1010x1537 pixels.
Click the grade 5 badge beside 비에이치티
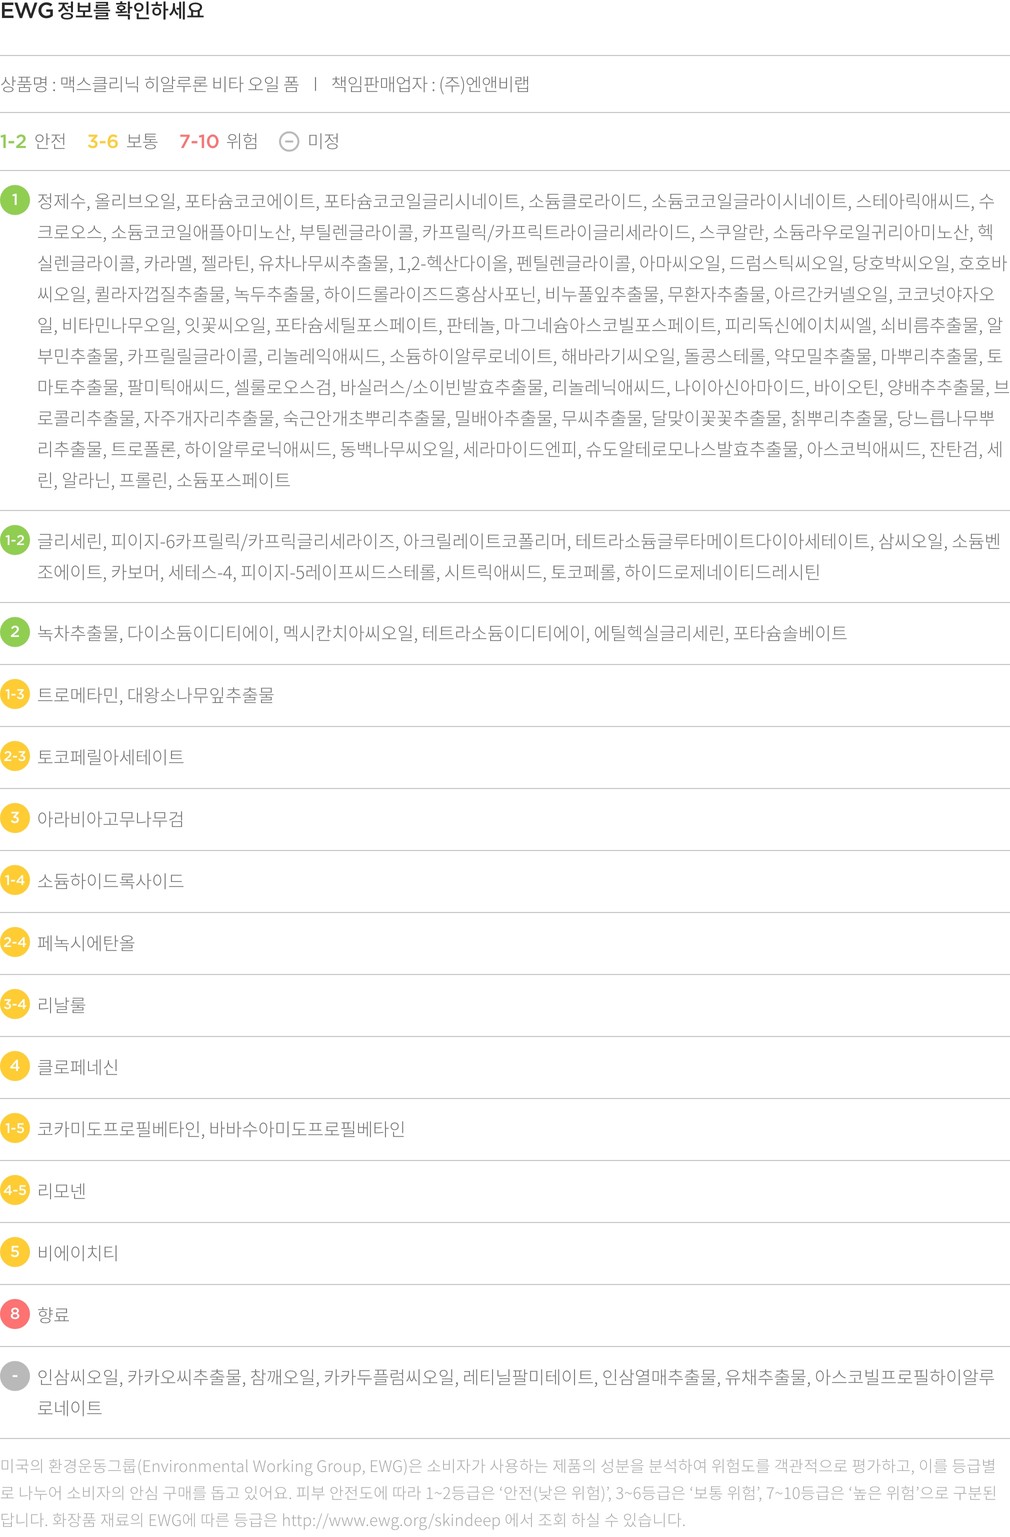tap(15, 1252)
